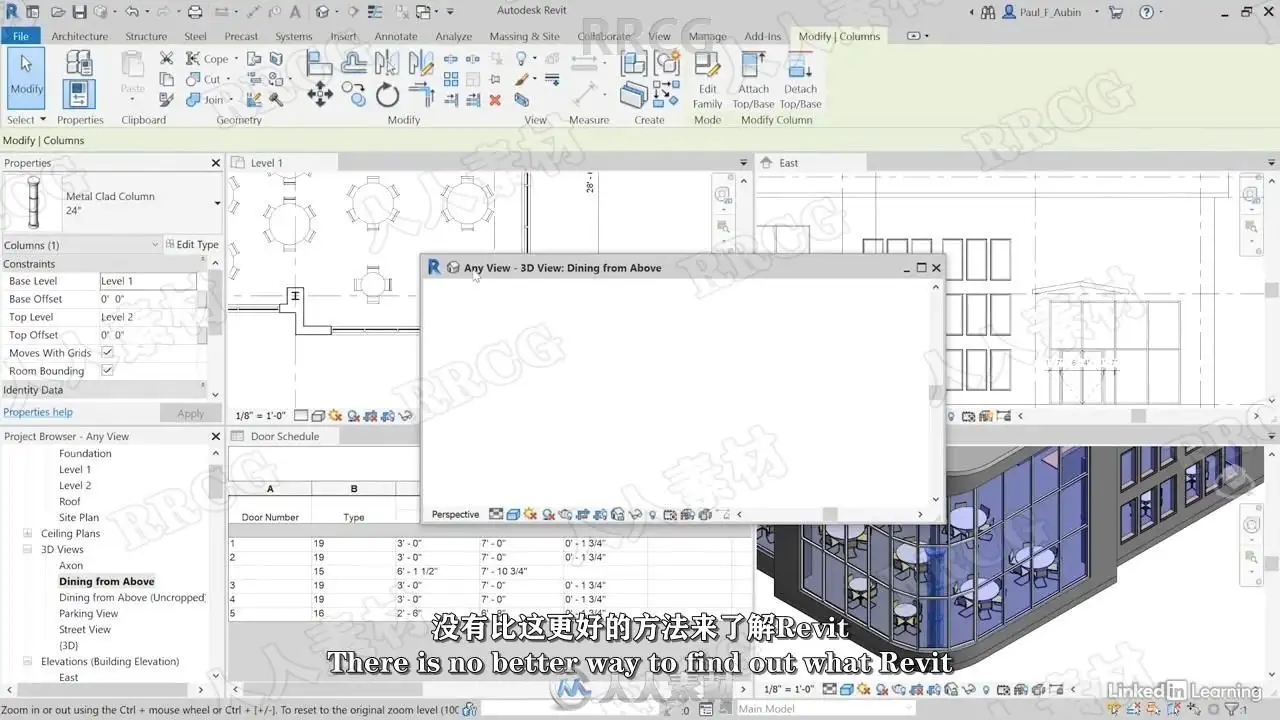
Task: Close the Project Browser panel
Action: 216,437
